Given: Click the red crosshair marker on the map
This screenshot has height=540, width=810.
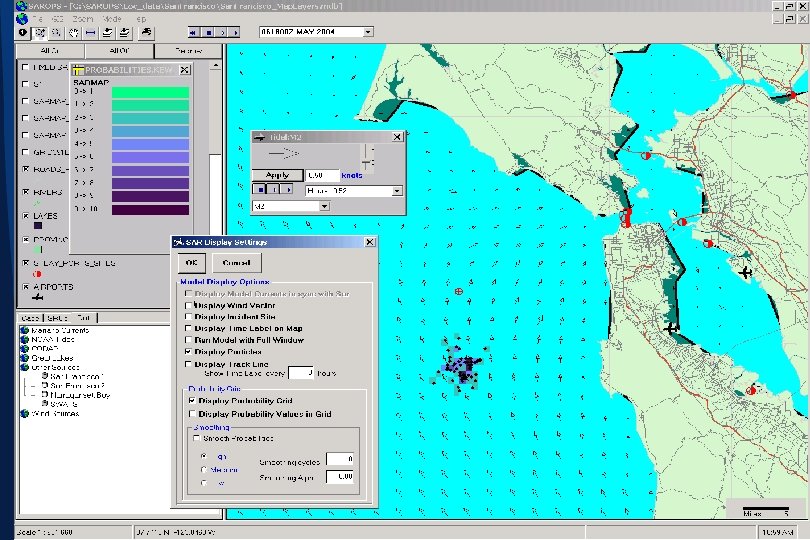Looking at the screenshot, I should click(x=459, y=291).
